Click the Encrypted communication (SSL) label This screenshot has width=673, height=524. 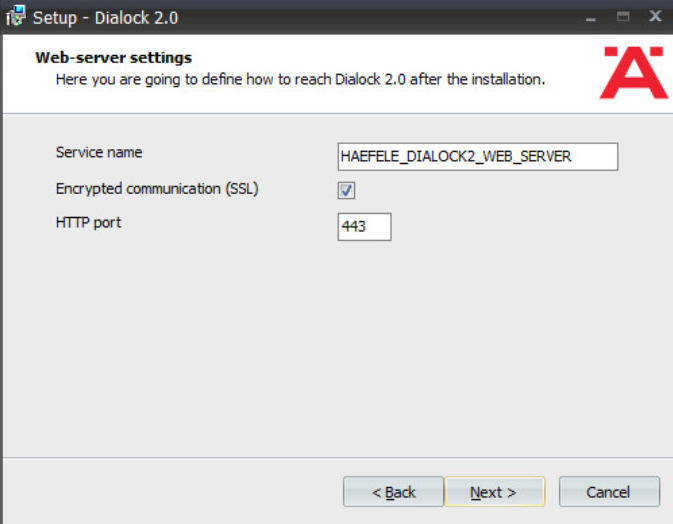157,189
